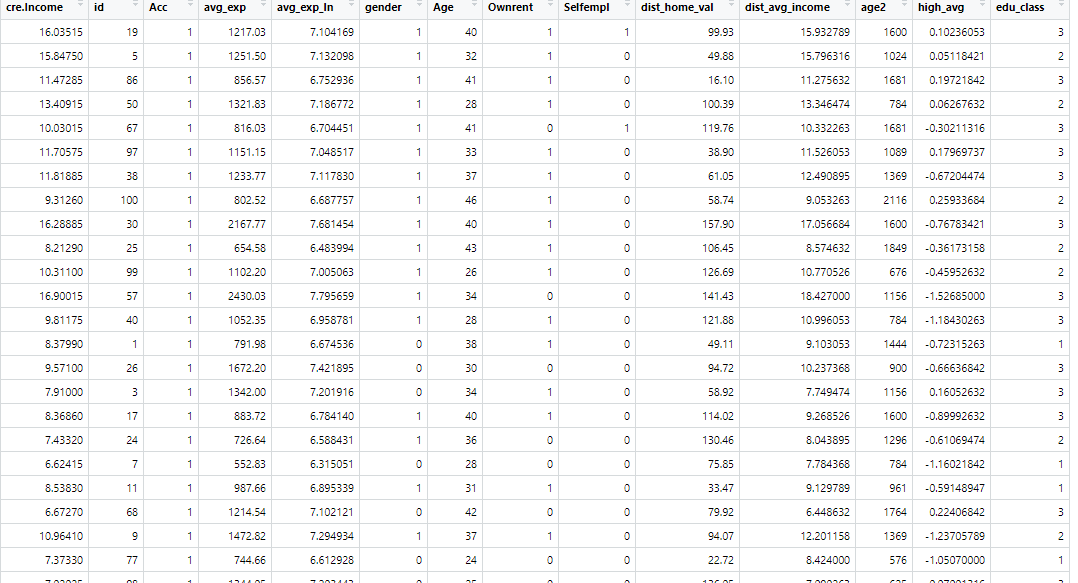The image size is (1078, 583).
Task: Select dist_avg_income cell 18.427000
Action: [x=797, y=296]
